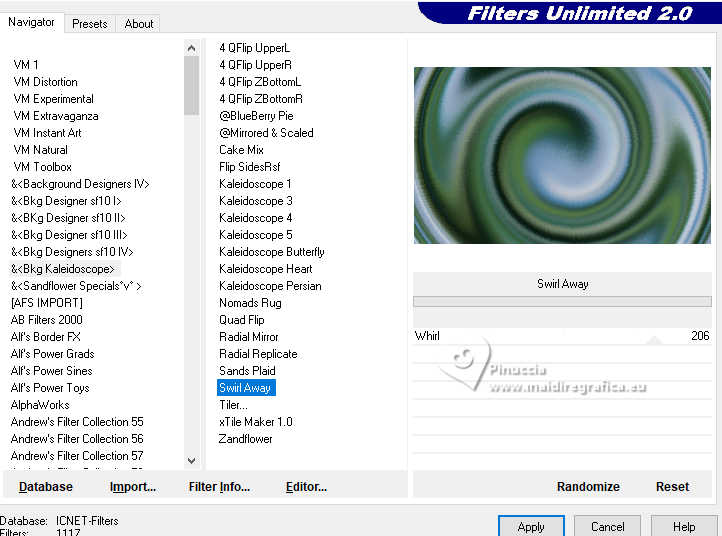Choose the 4 QFlip ZBottomL filter
The height and width of the screenshot is (536, 722).
pyautogui.click(x=260, y=82)
